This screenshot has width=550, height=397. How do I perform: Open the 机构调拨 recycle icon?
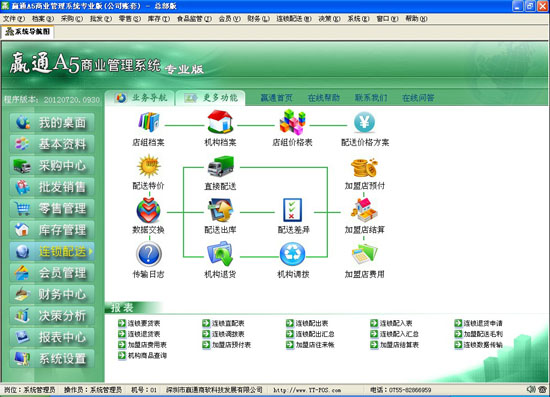(x=293, y=255)
